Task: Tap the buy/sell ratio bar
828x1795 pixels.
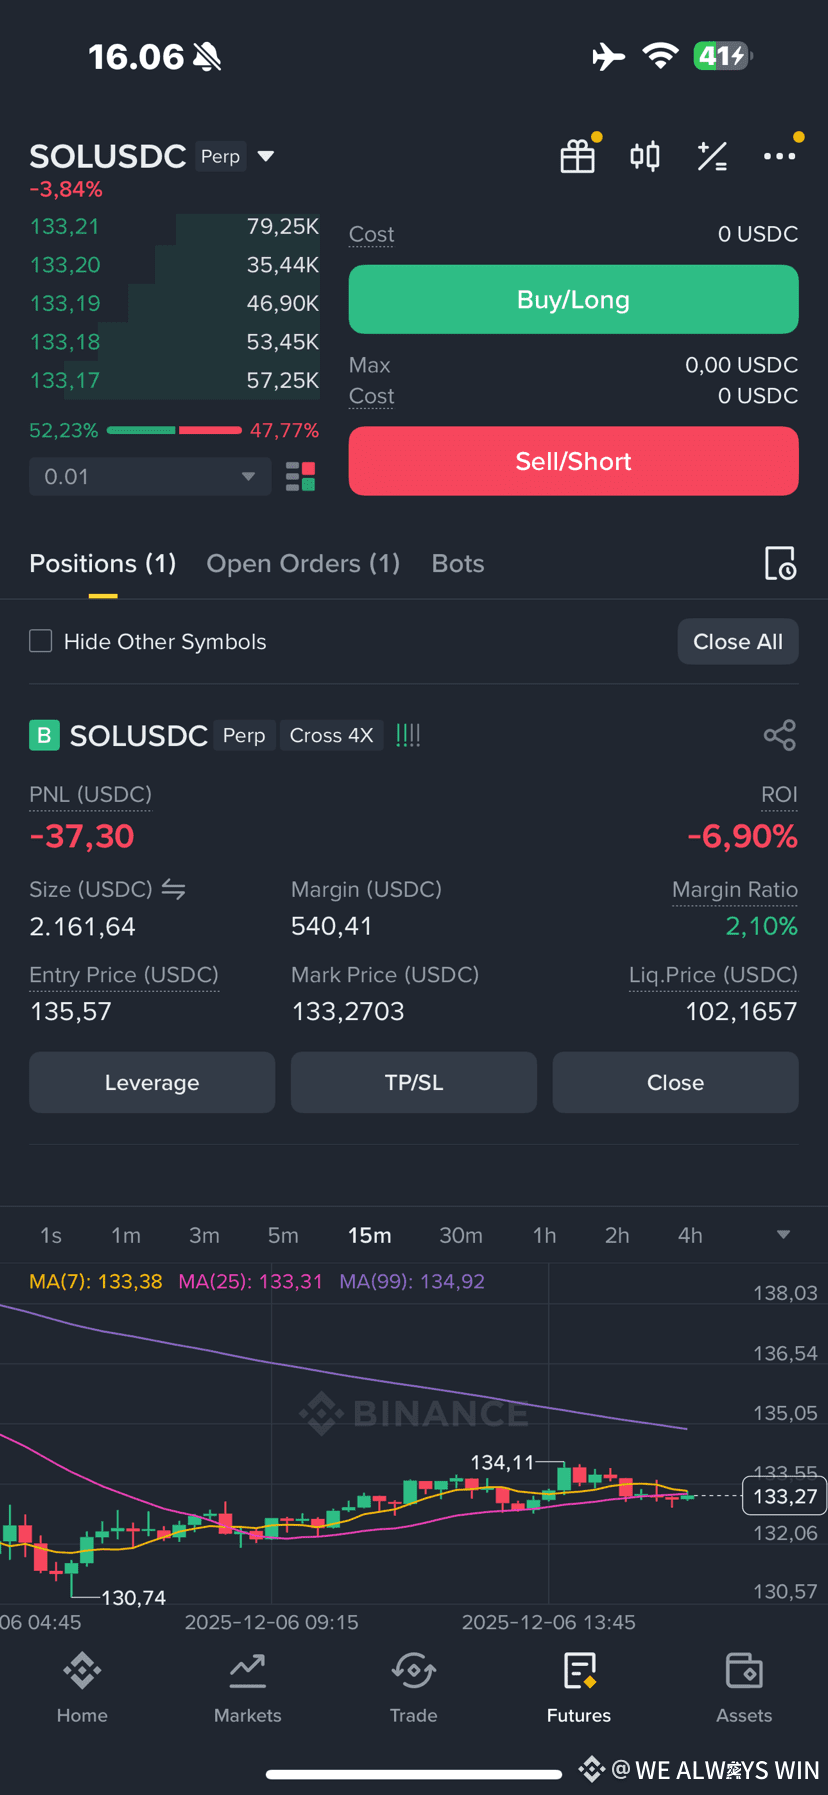Action: click(x=174, y=431)
